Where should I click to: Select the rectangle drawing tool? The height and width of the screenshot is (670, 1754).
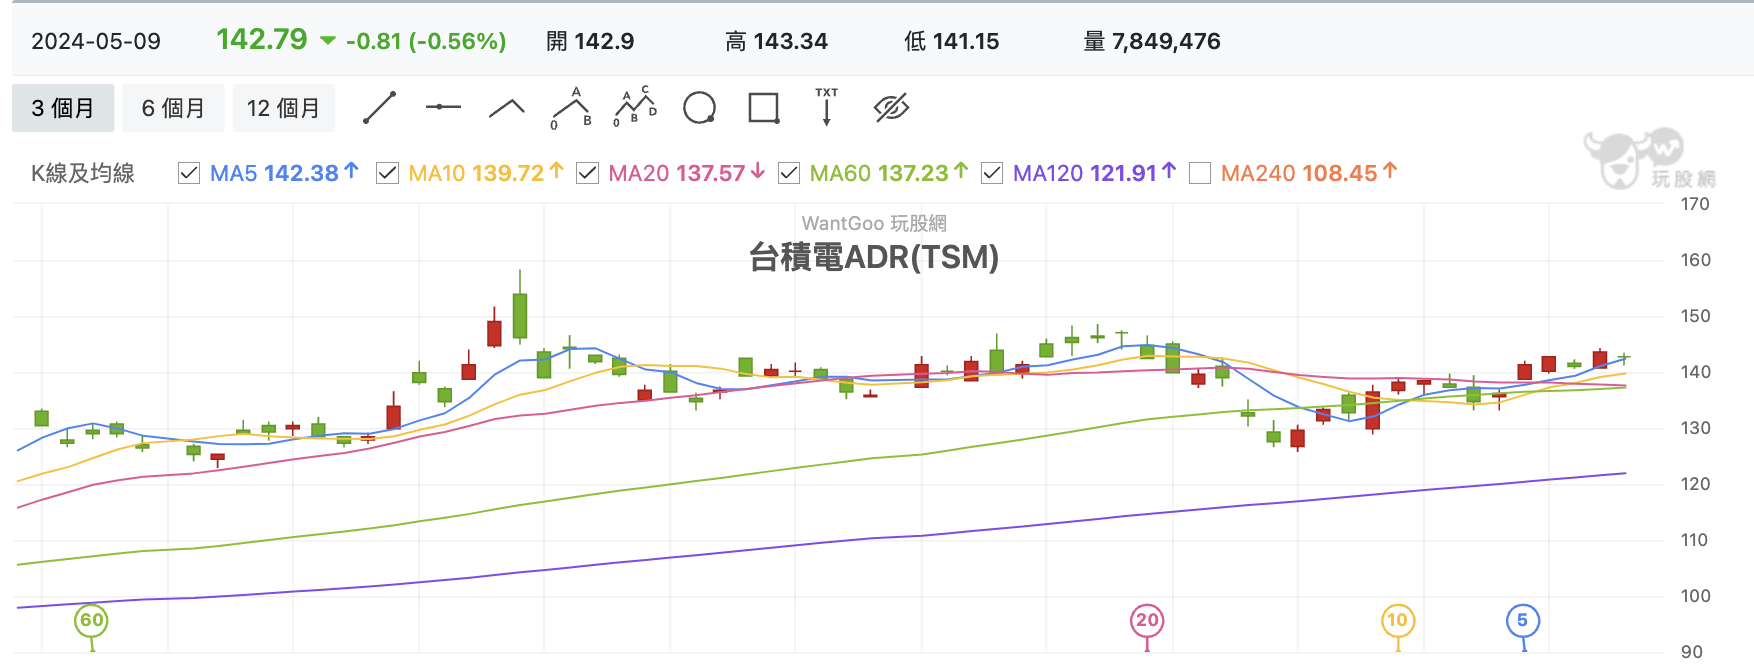[x=763, y=108]
